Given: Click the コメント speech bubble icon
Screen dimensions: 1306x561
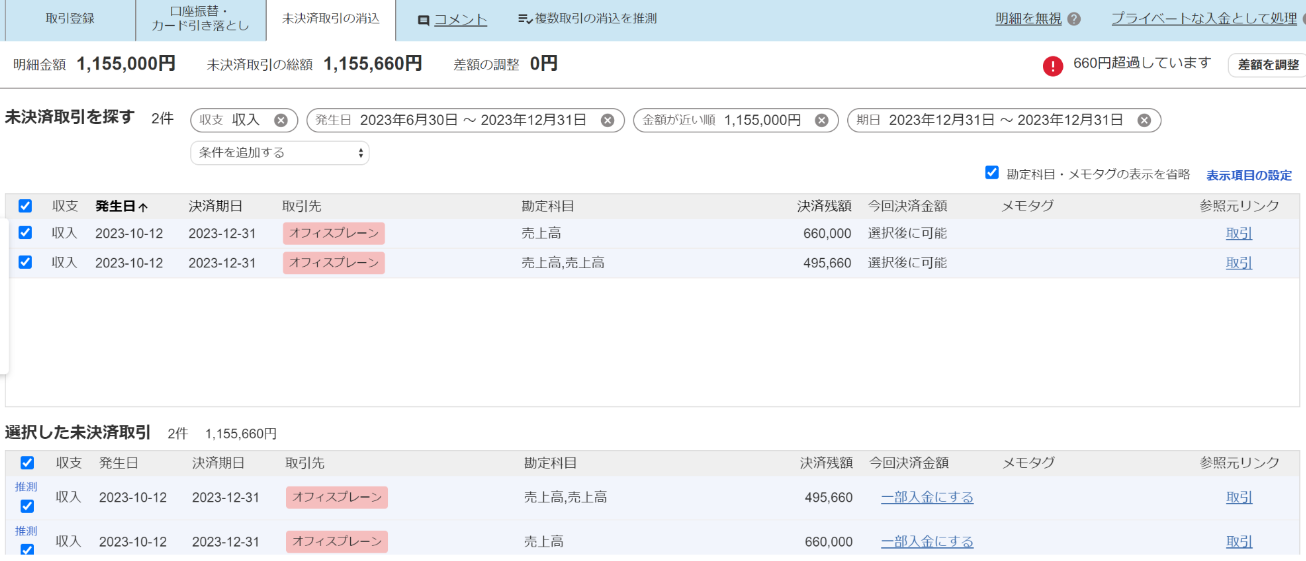Looking at the screenshot, I should click(x=424, y=19).
